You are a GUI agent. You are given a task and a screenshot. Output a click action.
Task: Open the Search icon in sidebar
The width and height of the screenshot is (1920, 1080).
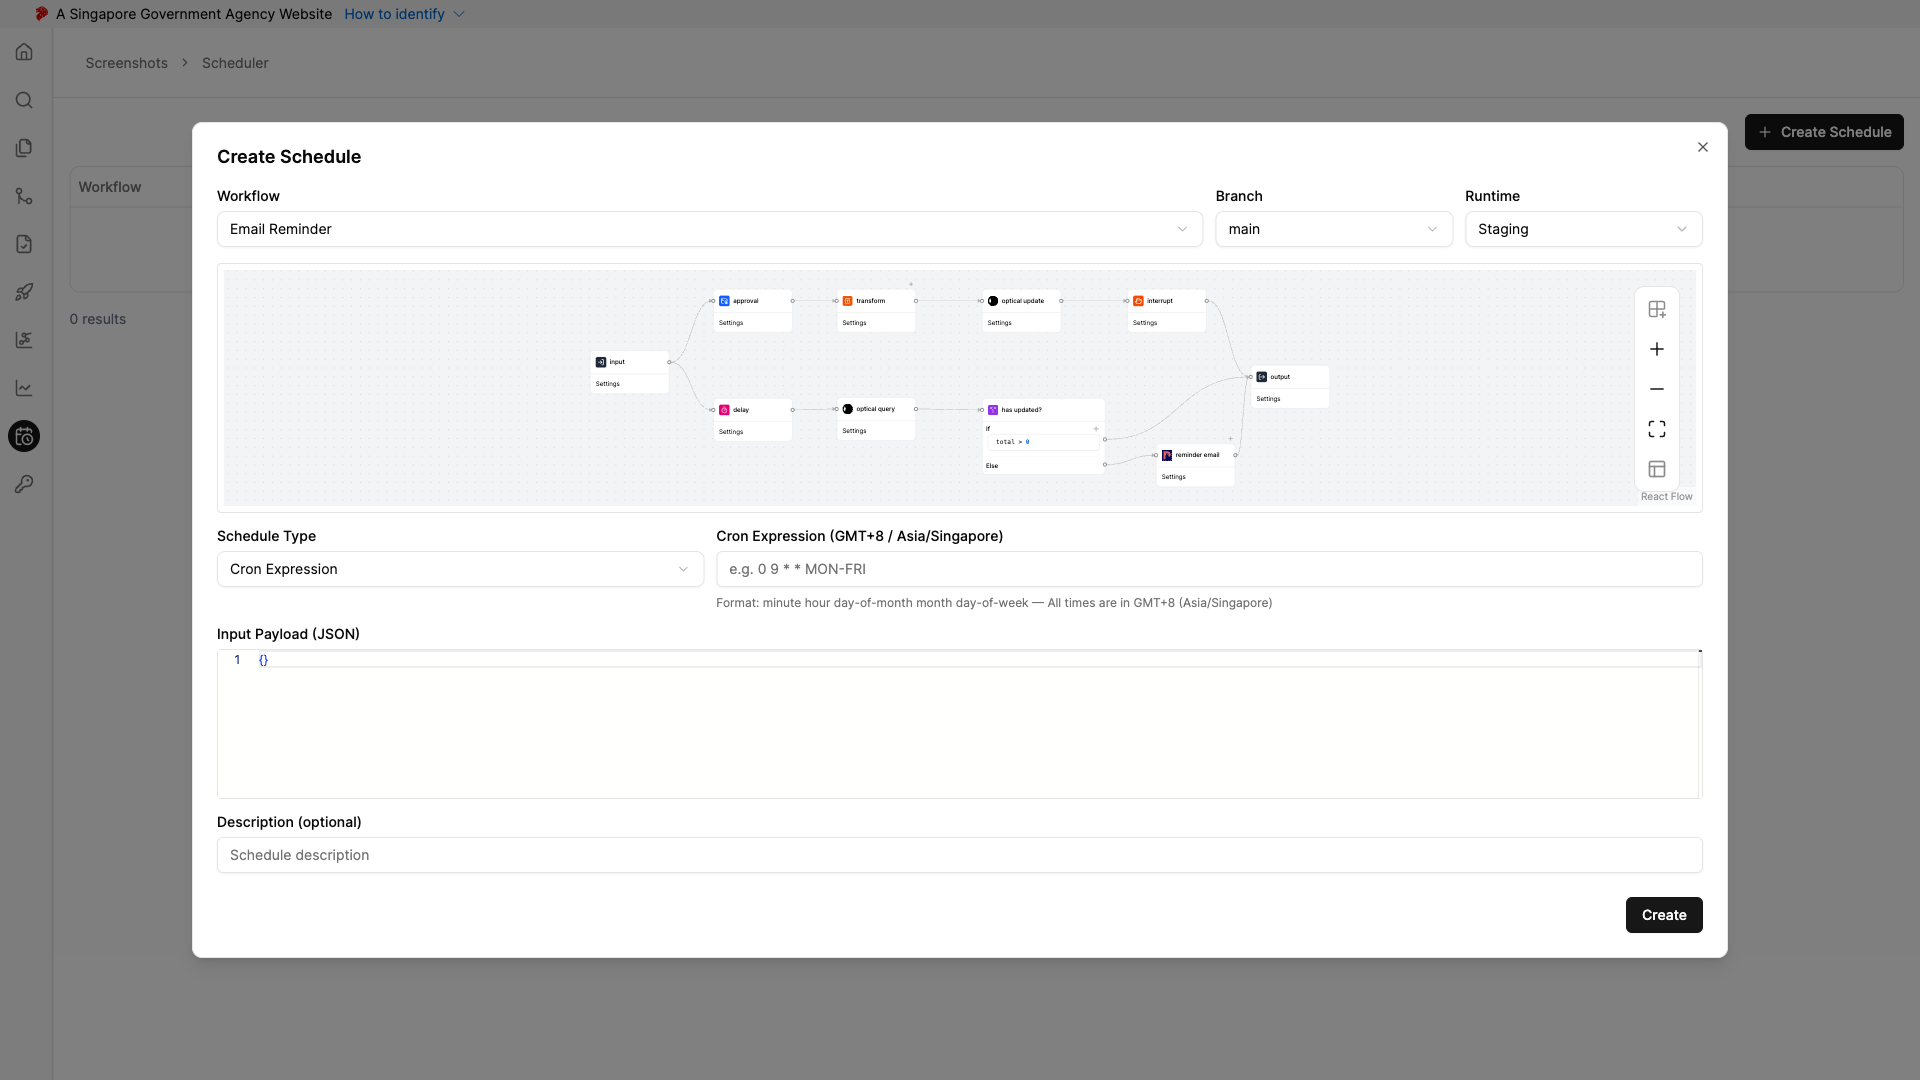click(24, 100)
